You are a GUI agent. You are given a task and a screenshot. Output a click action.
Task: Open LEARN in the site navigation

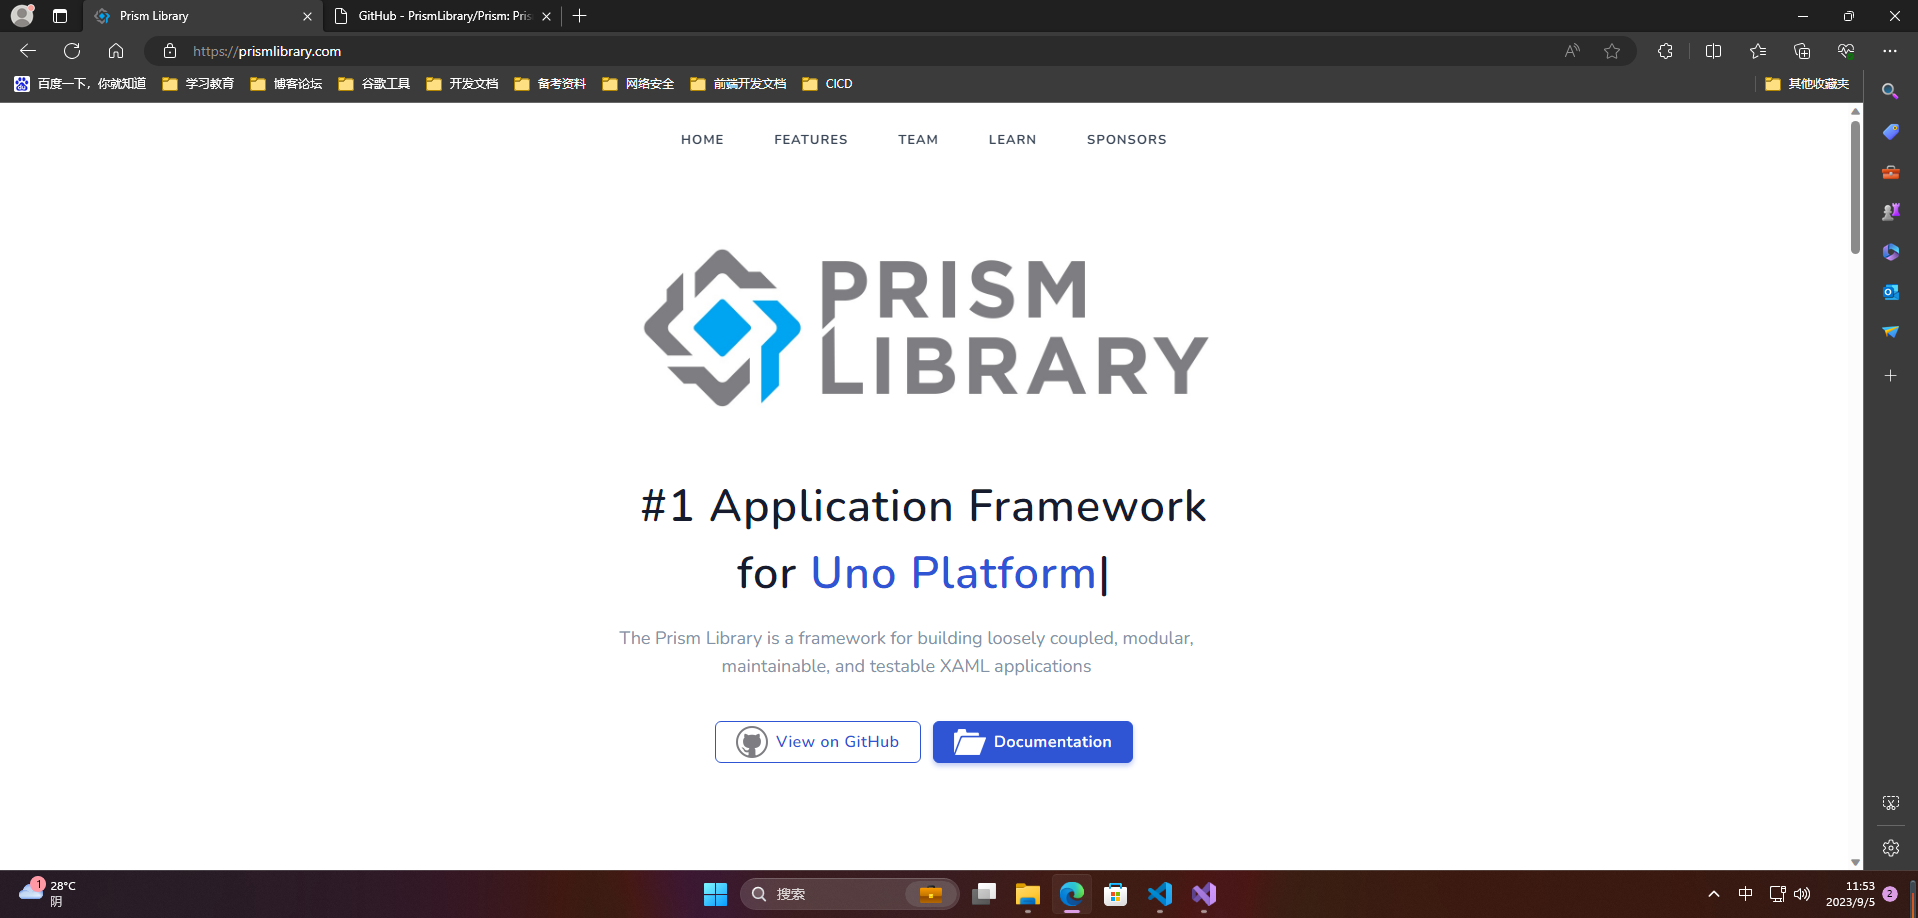(1012, 140)
